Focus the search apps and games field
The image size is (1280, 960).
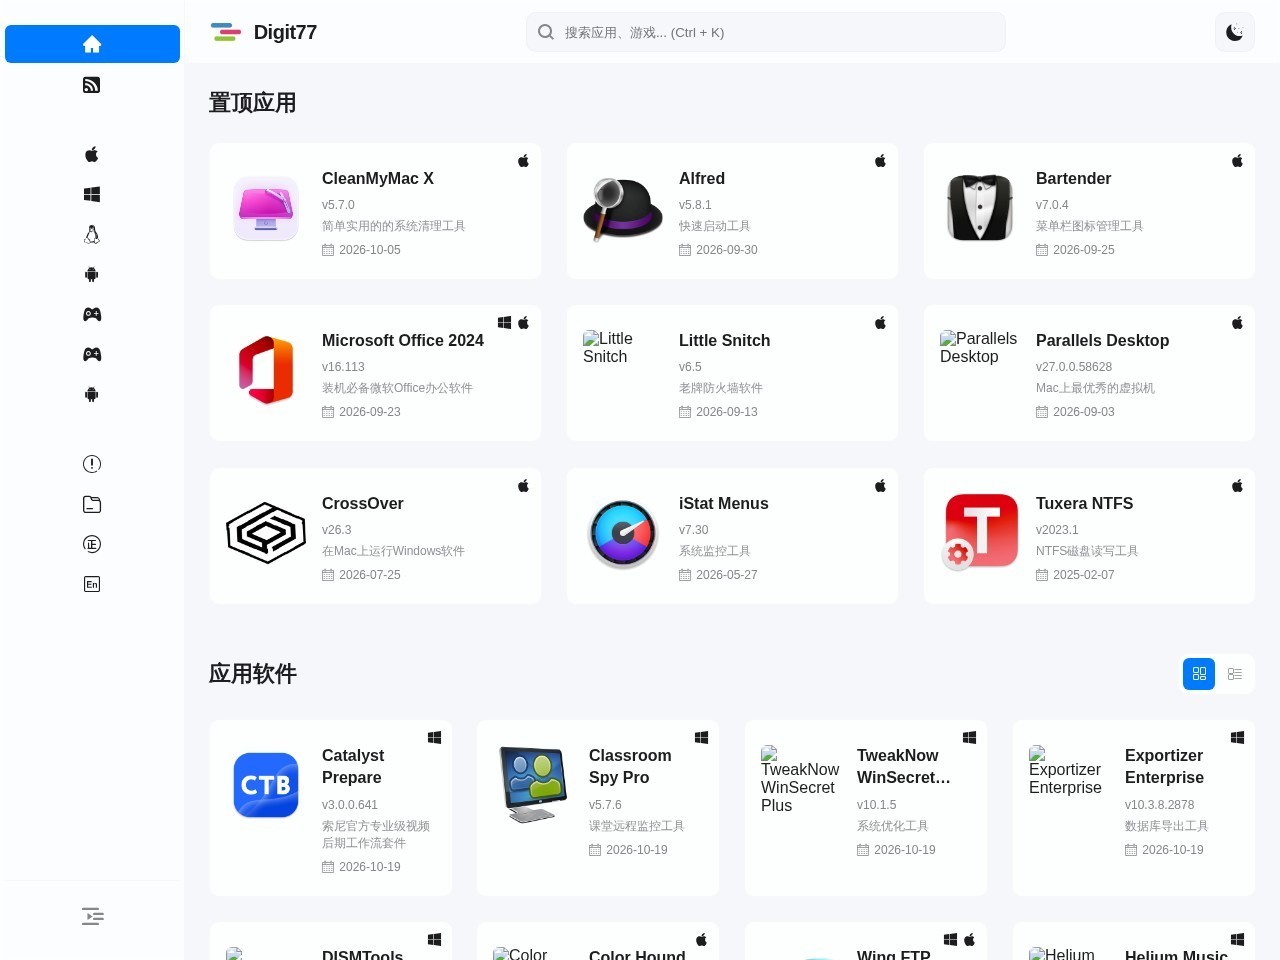tap(766, 32)
